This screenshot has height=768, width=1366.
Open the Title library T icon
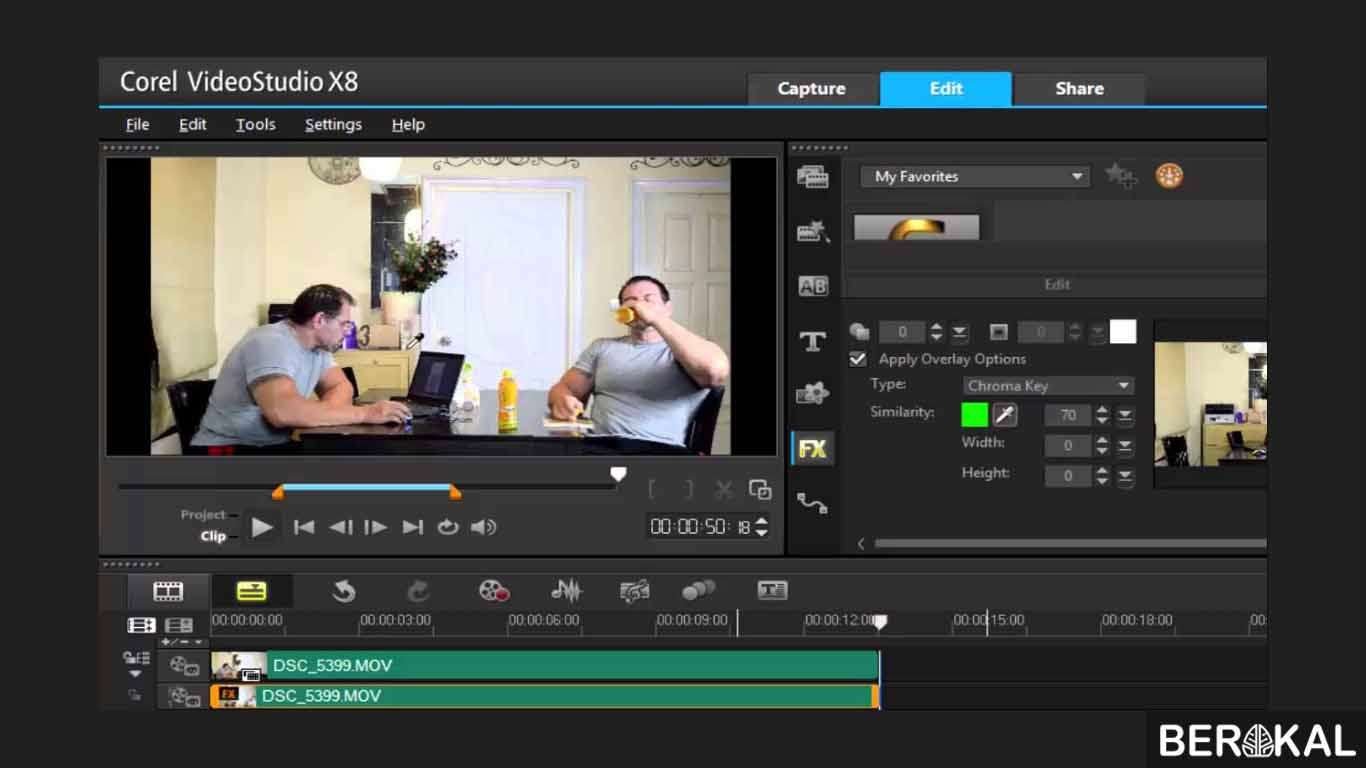pos(812,341)
